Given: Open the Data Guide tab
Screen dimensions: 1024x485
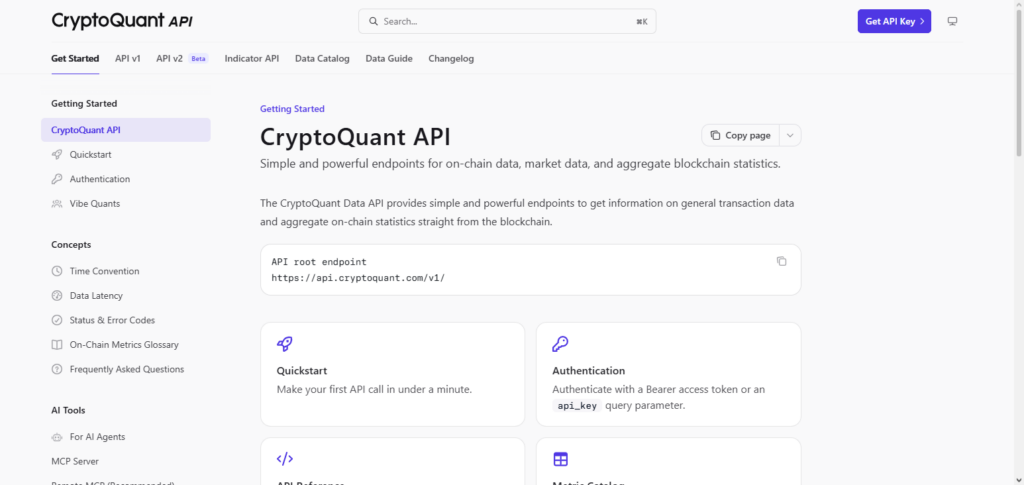Looking at the screenshot, I should 389,59.
